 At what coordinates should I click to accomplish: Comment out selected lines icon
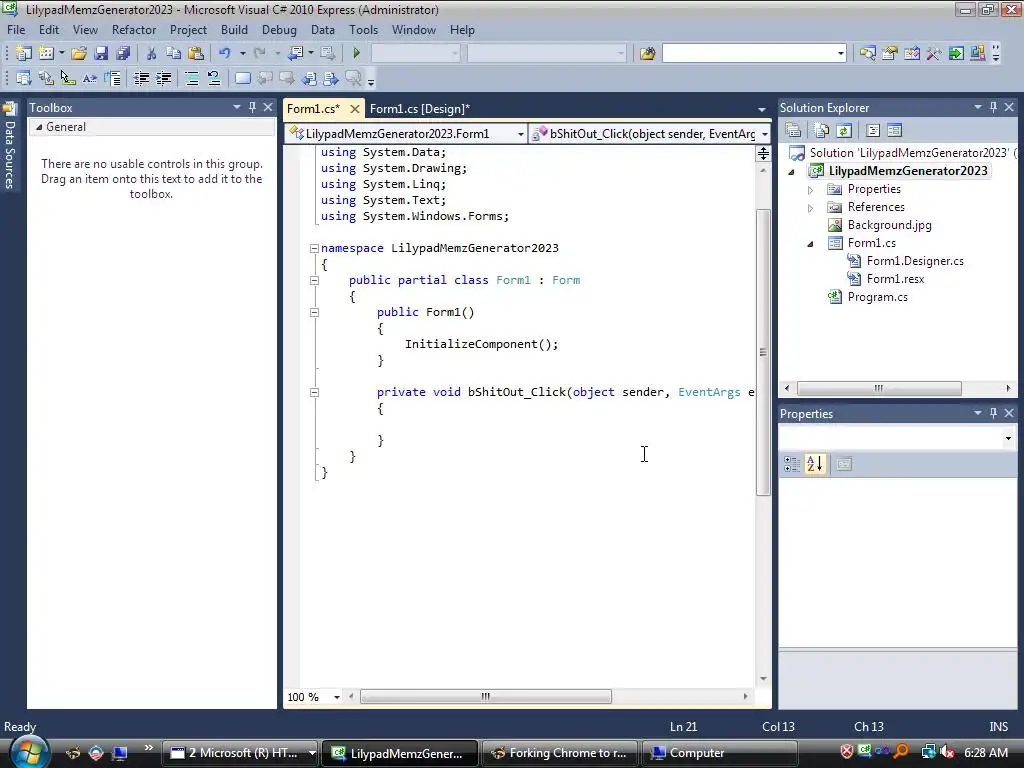pyautogui.click(x=192, y=79)
